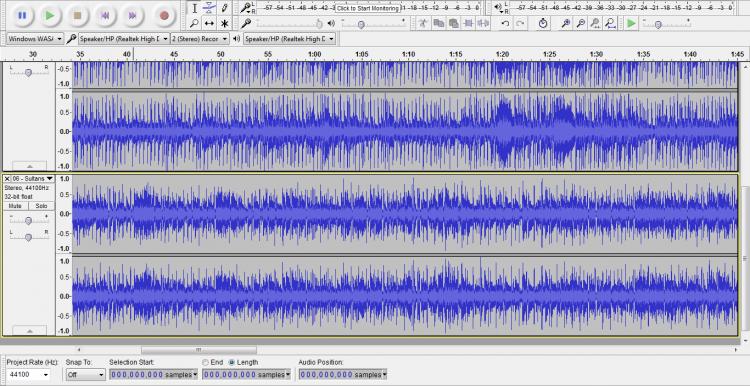The height and width of the screenshot is (386, 750).
Task: Pause playback with the Pause button
Action: pyautogui.click(x=22, y=16)
